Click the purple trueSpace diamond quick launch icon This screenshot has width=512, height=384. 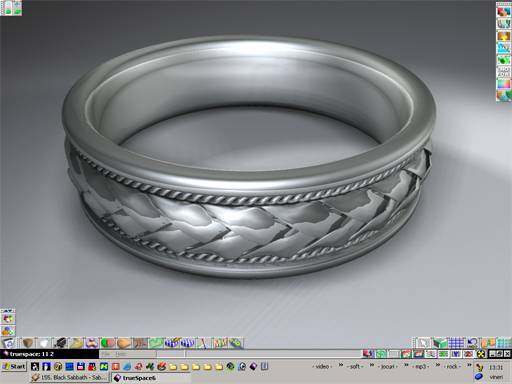[253, 367]
